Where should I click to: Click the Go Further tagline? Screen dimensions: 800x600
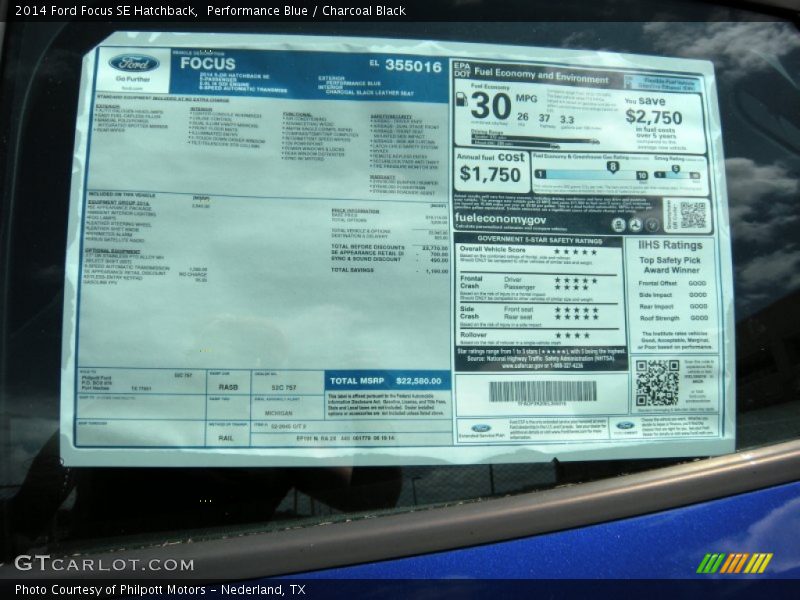[133, 79]
